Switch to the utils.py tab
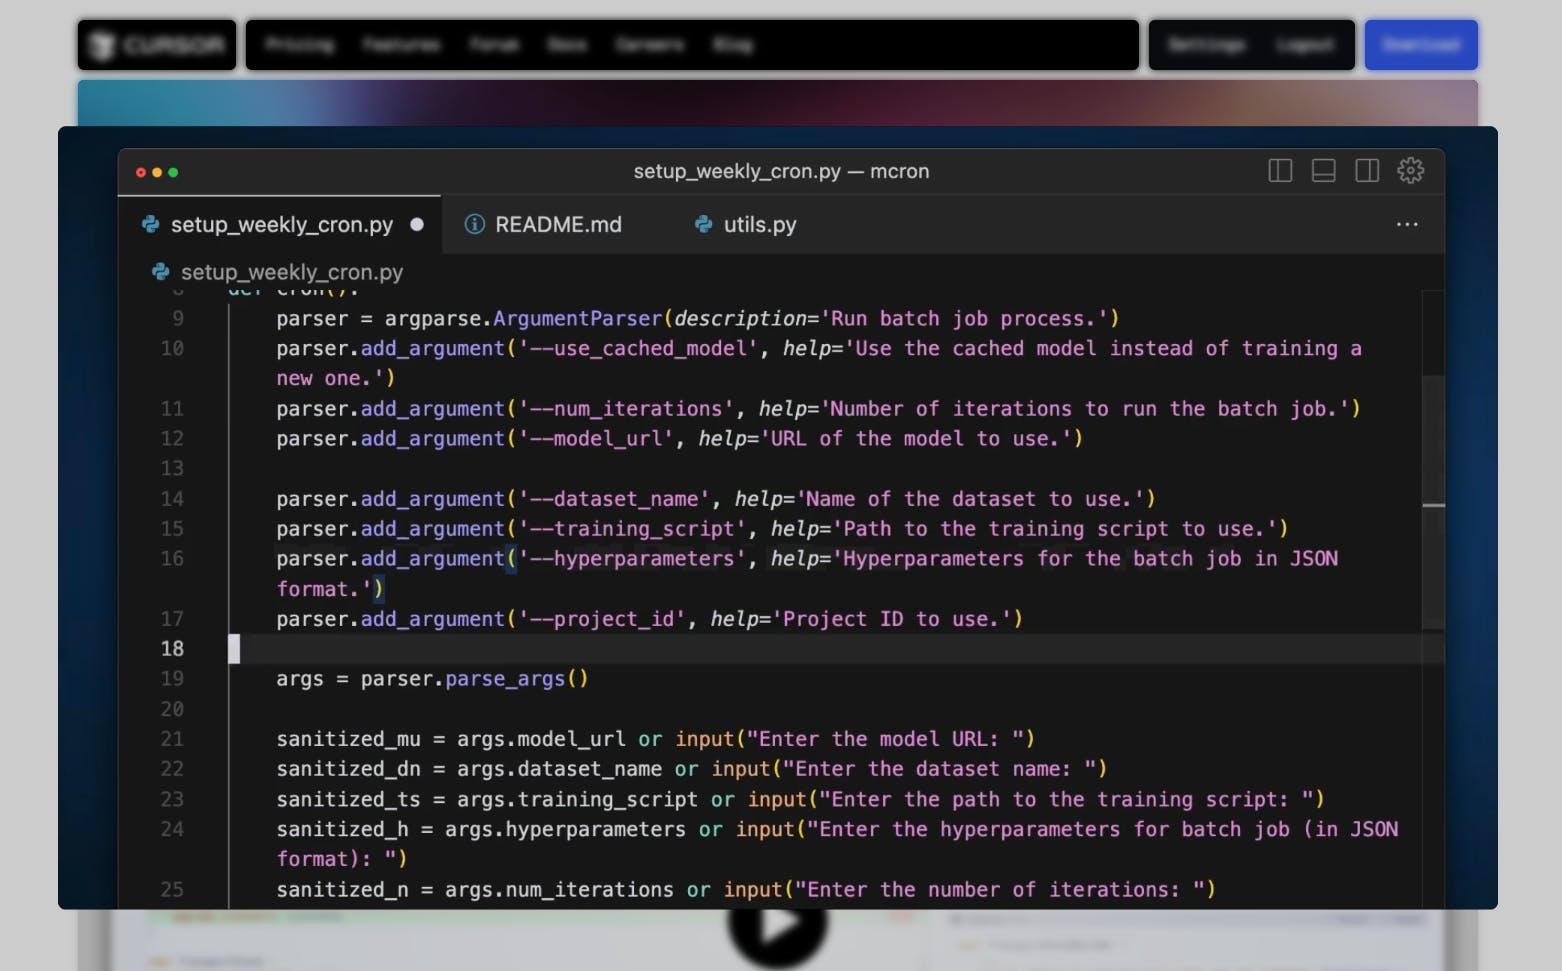1562x971 pixels. 759,225
